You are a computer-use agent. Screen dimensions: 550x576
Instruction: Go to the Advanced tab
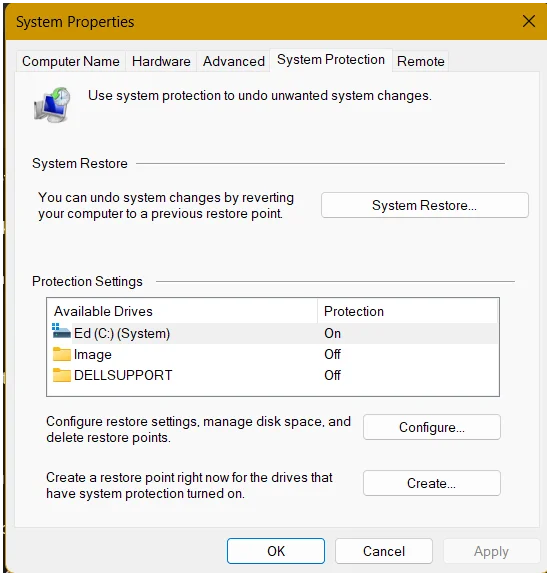point(234,61)
